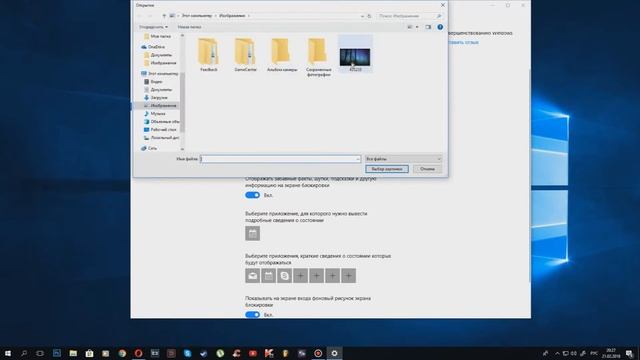Open File Explorer from taskbar
The width and height of the screenshot is (640, 360).
73,353
